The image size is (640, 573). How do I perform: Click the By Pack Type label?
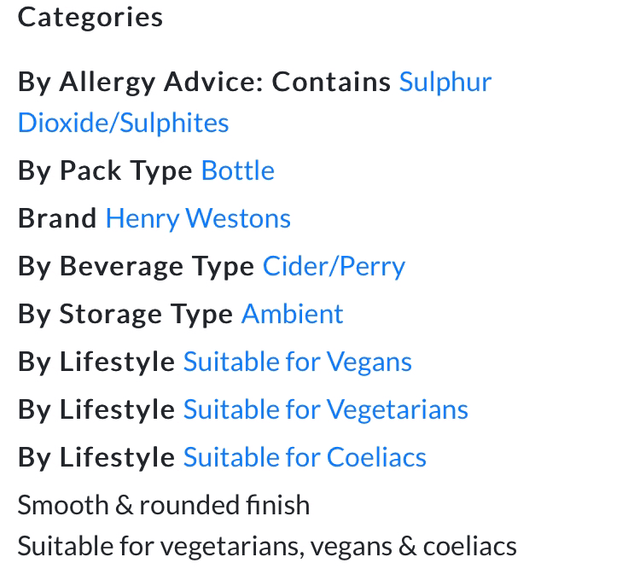pyautogui.click(x=105, y=171)
